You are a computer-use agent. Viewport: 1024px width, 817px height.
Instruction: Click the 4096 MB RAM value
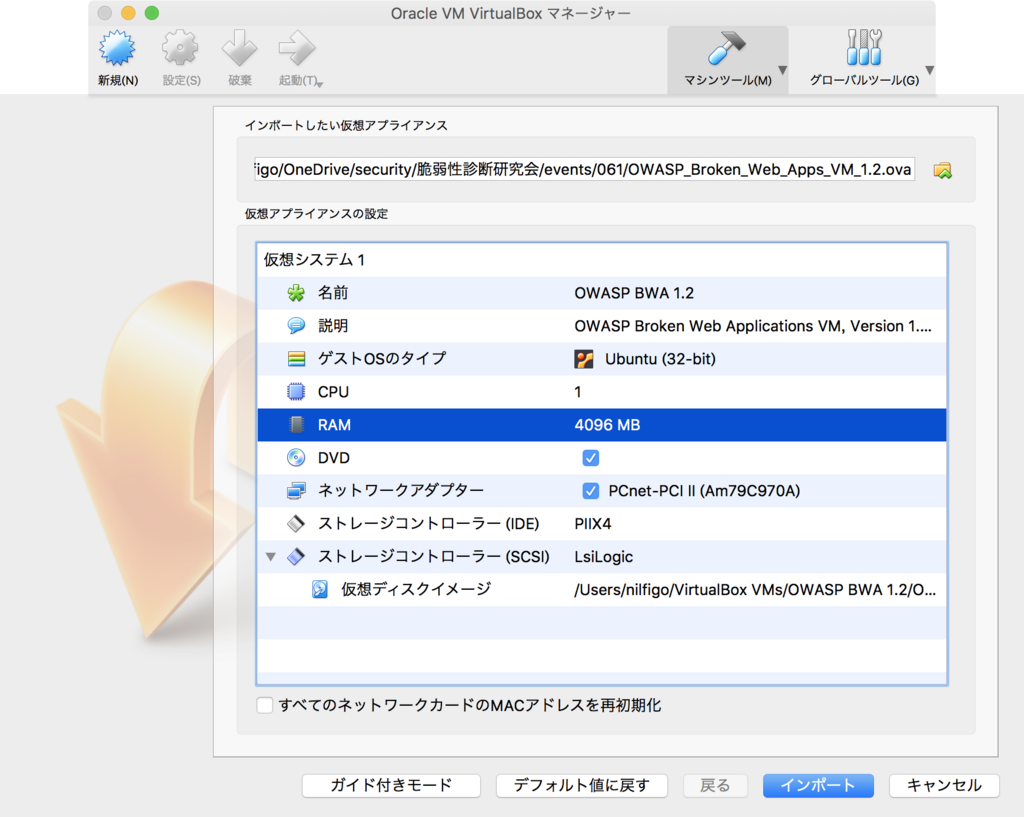[x=607, y=425]
